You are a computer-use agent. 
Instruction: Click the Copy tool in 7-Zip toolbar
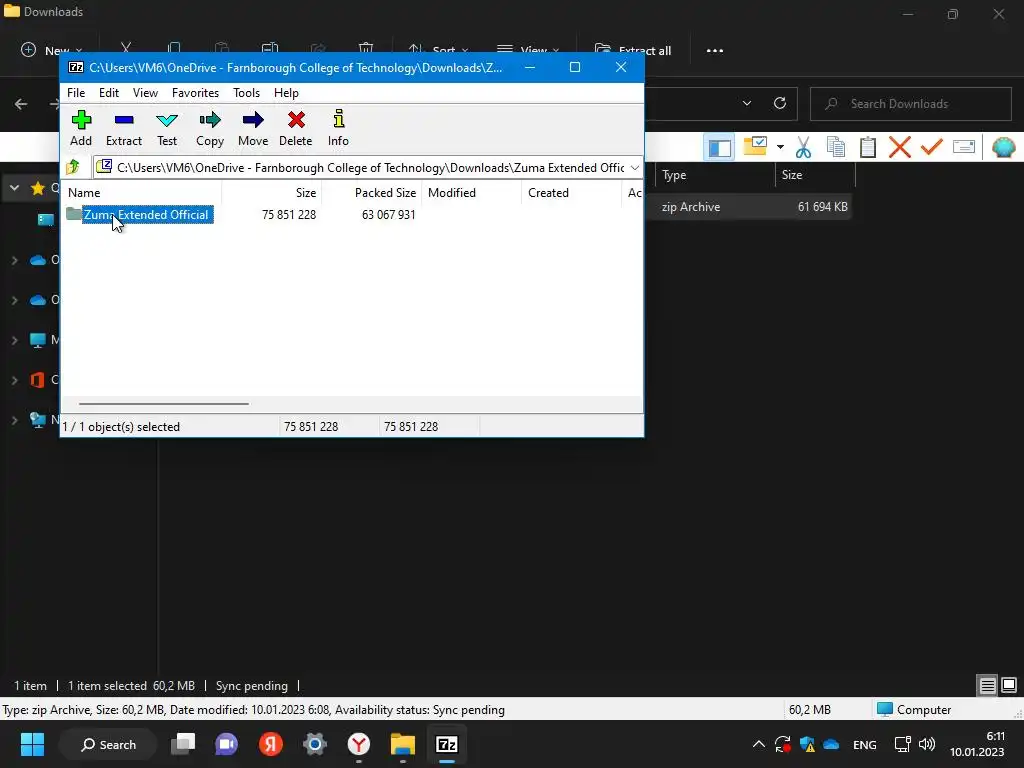[210, 128]
